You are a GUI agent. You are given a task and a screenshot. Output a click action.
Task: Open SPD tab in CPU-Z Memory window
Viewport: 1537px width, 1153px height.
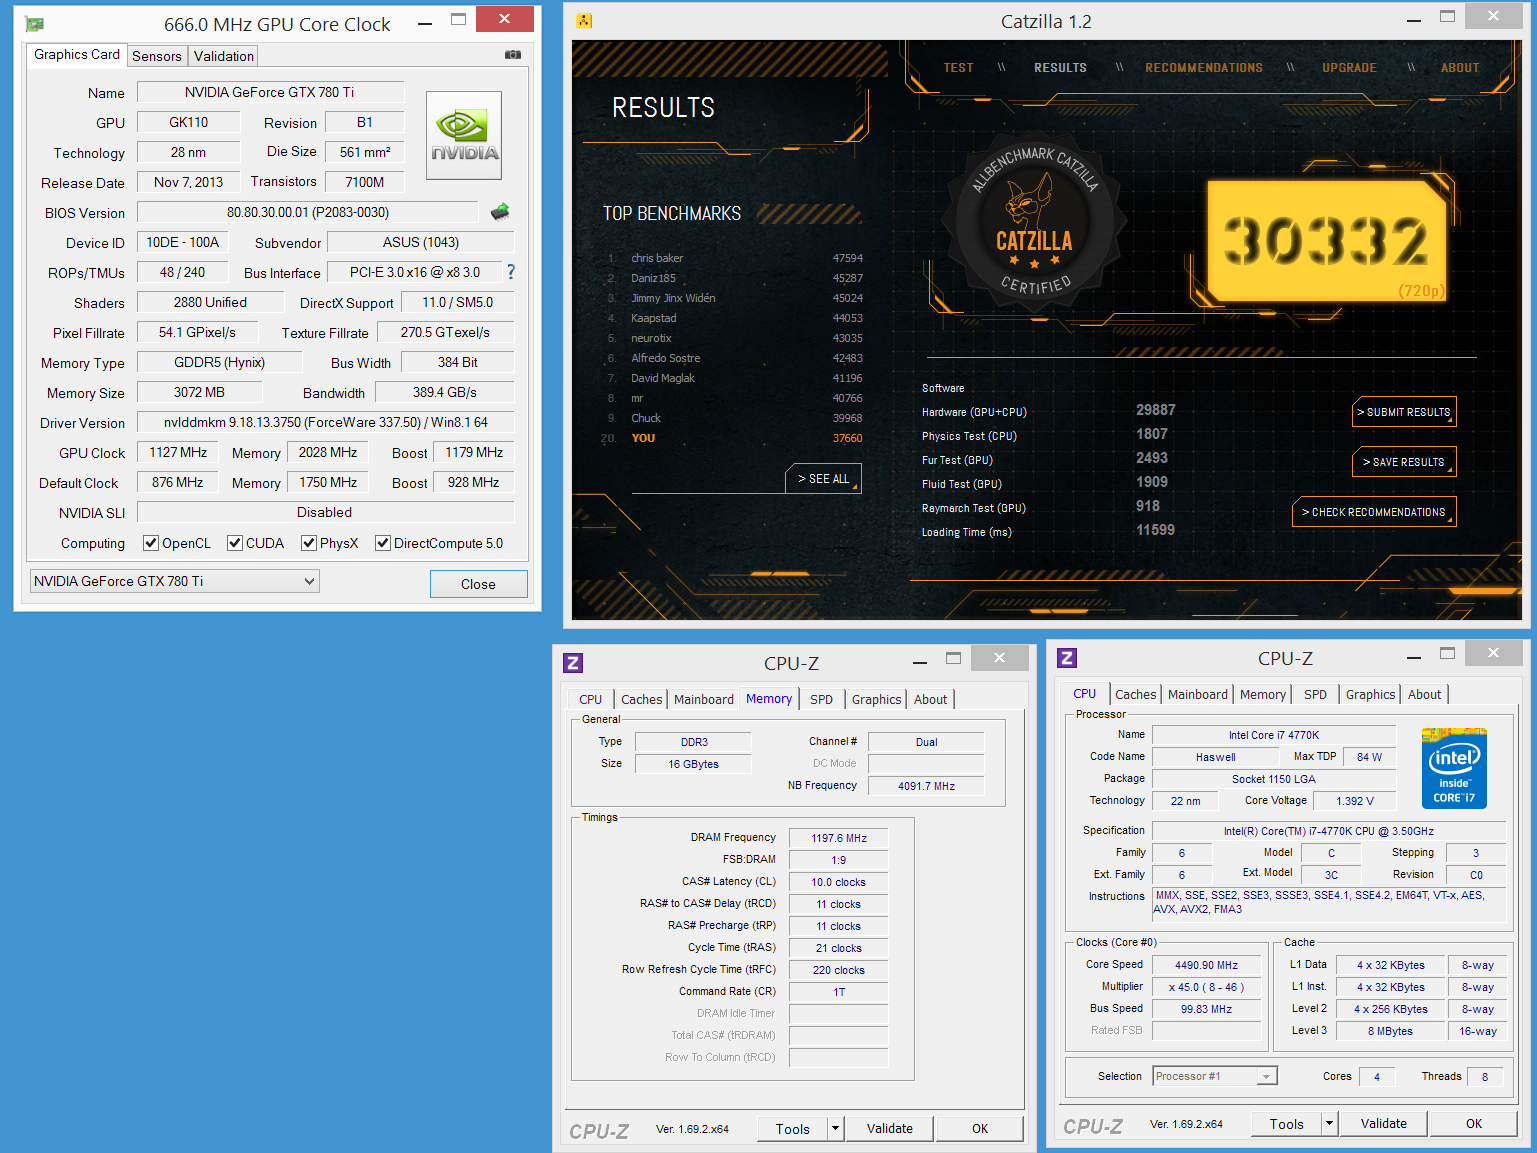821,699
